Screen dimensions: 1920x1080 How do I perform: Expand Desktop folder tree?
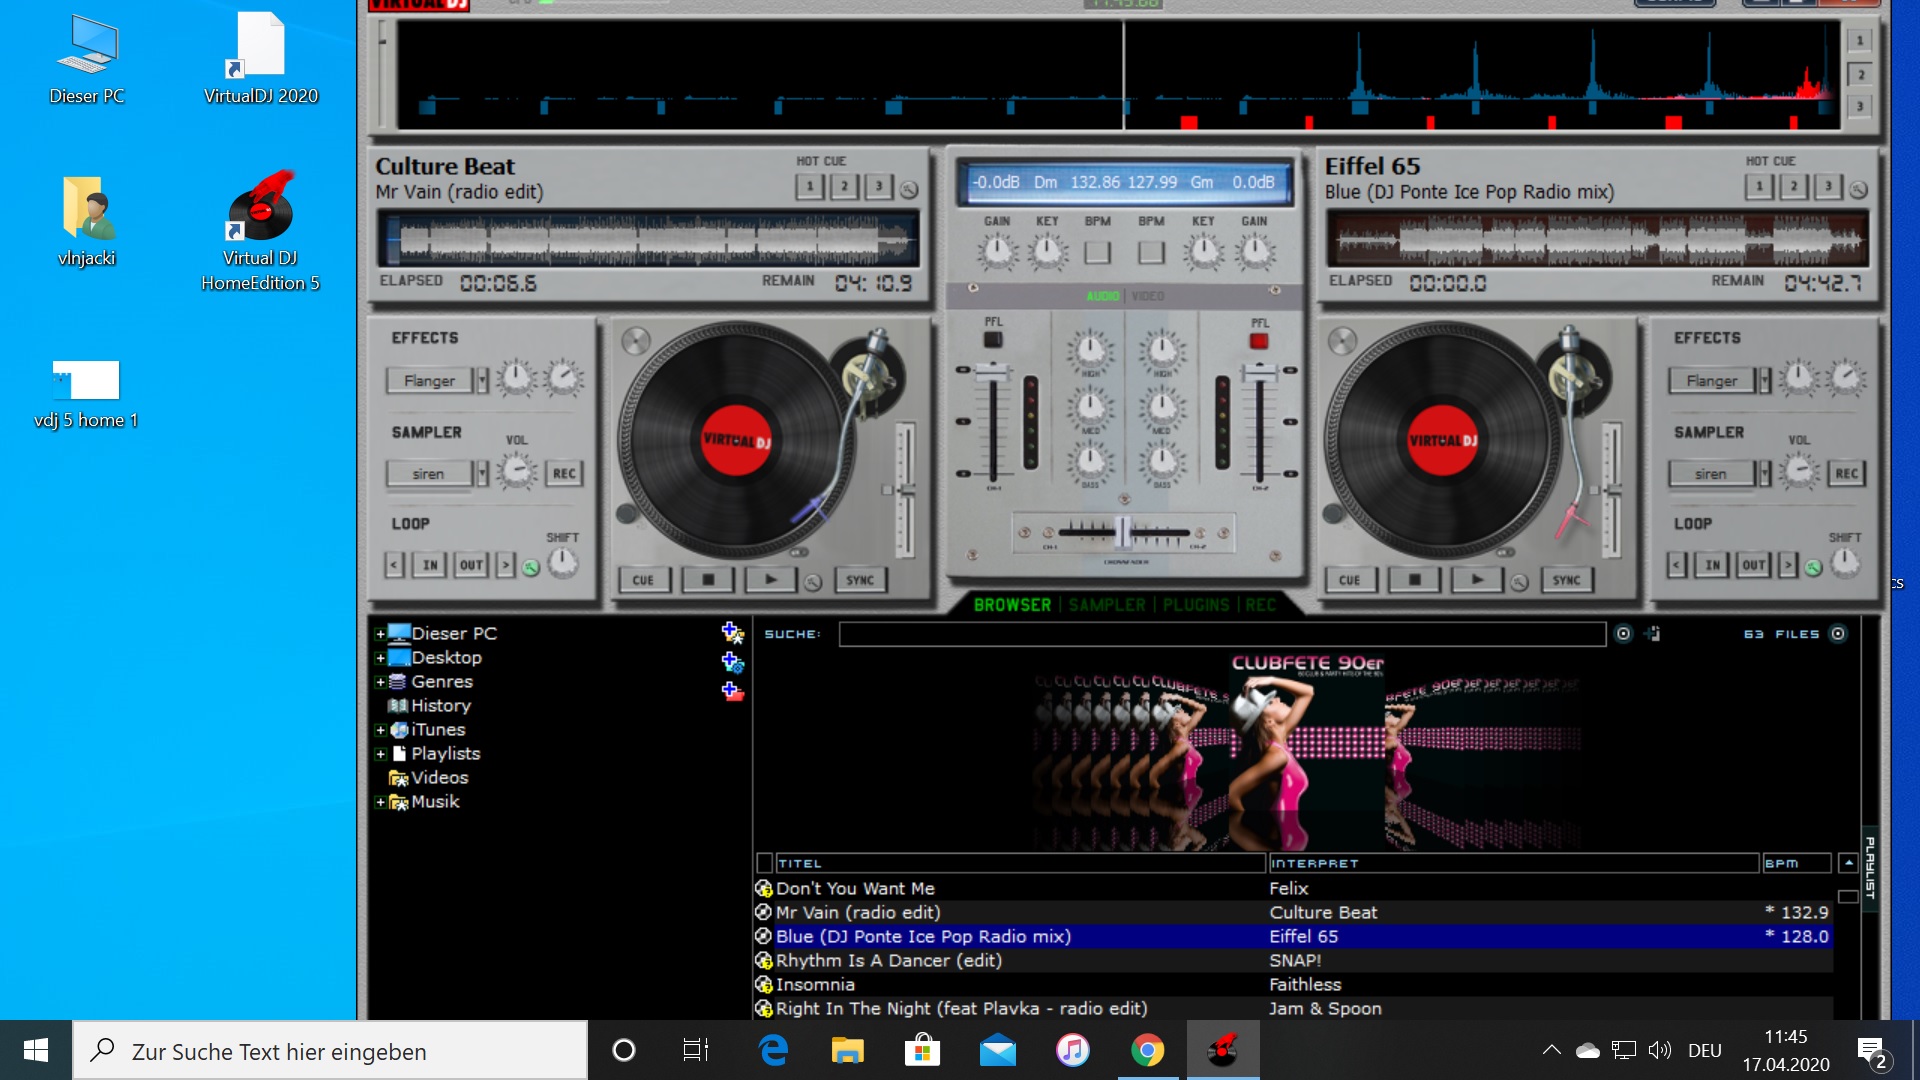point(380,658)
